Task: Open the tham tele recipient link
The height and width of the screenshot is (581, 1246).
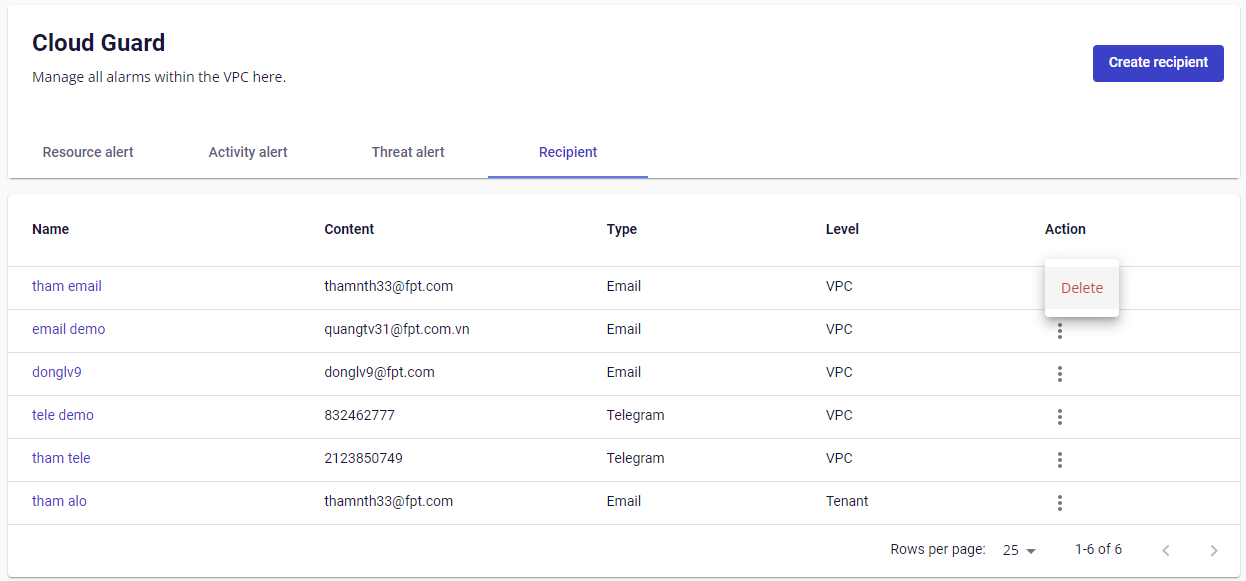Action: 61,458
